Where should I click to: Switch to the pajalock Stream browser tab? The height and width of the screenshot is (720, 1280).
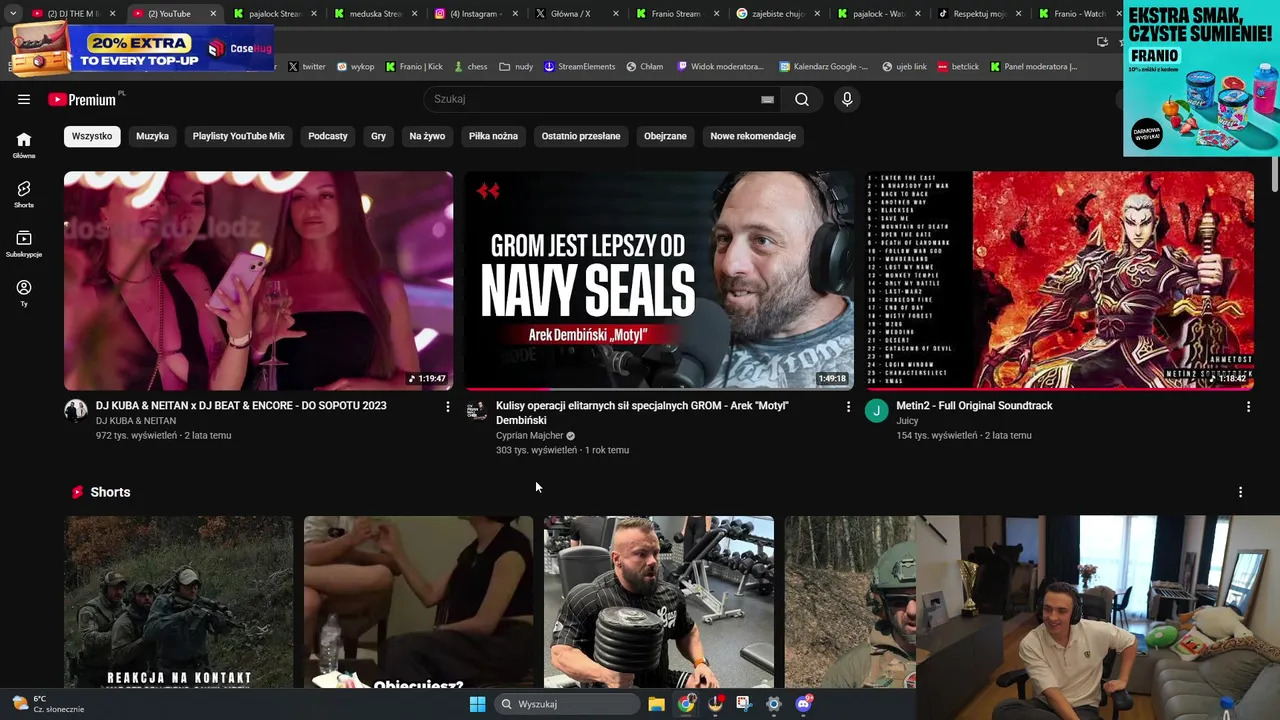(x=273, y=13)
